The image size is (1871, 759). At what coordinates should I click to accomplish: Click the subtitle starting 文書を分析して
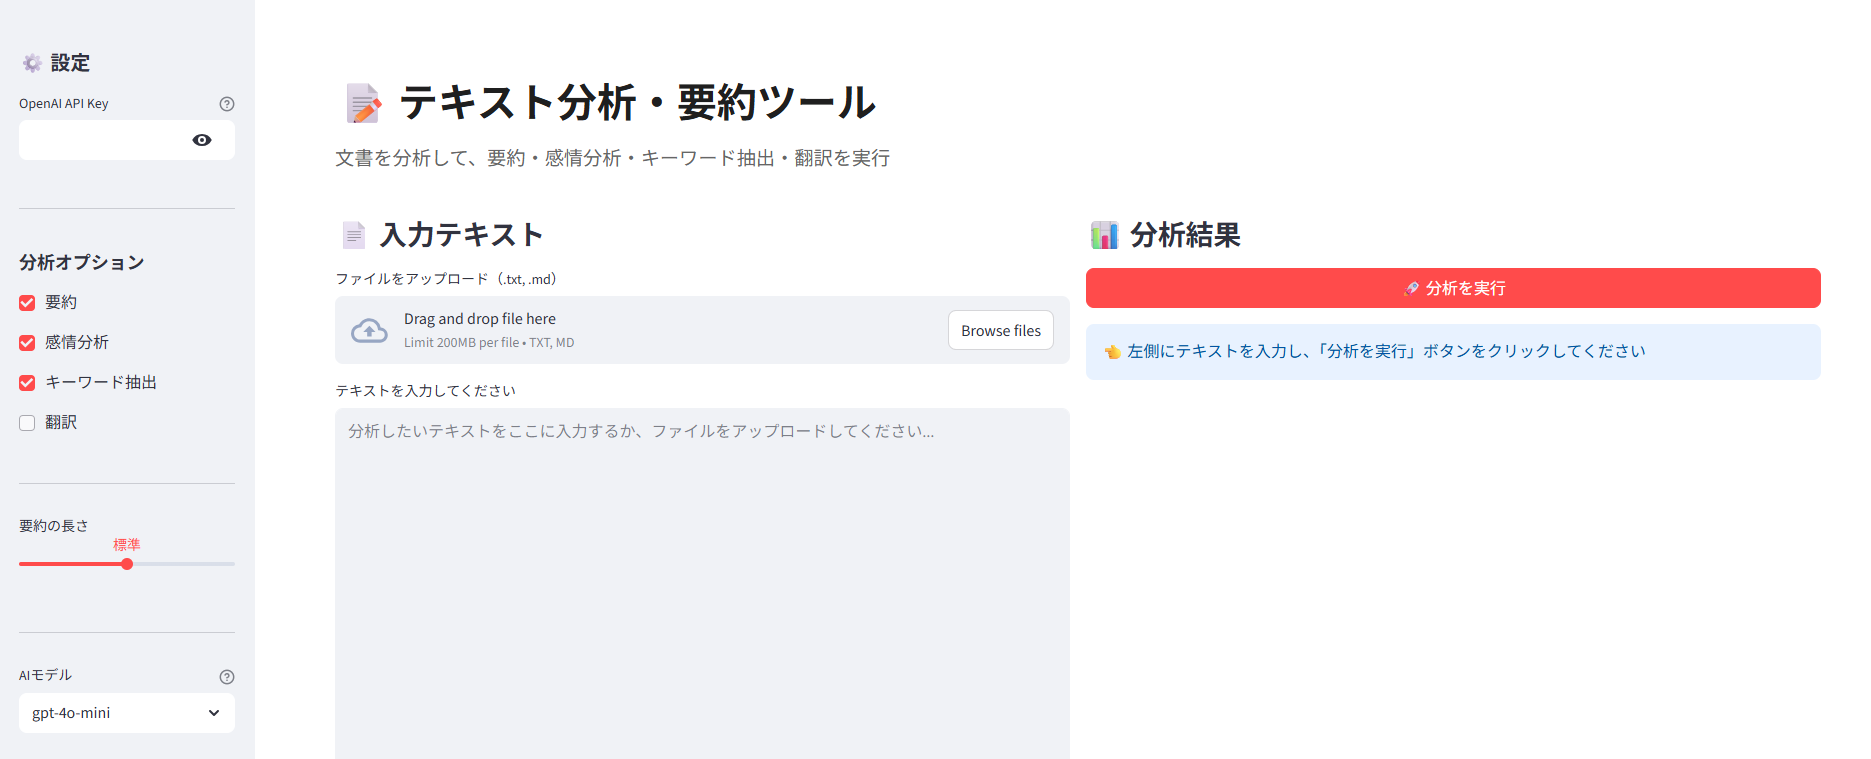613,158
